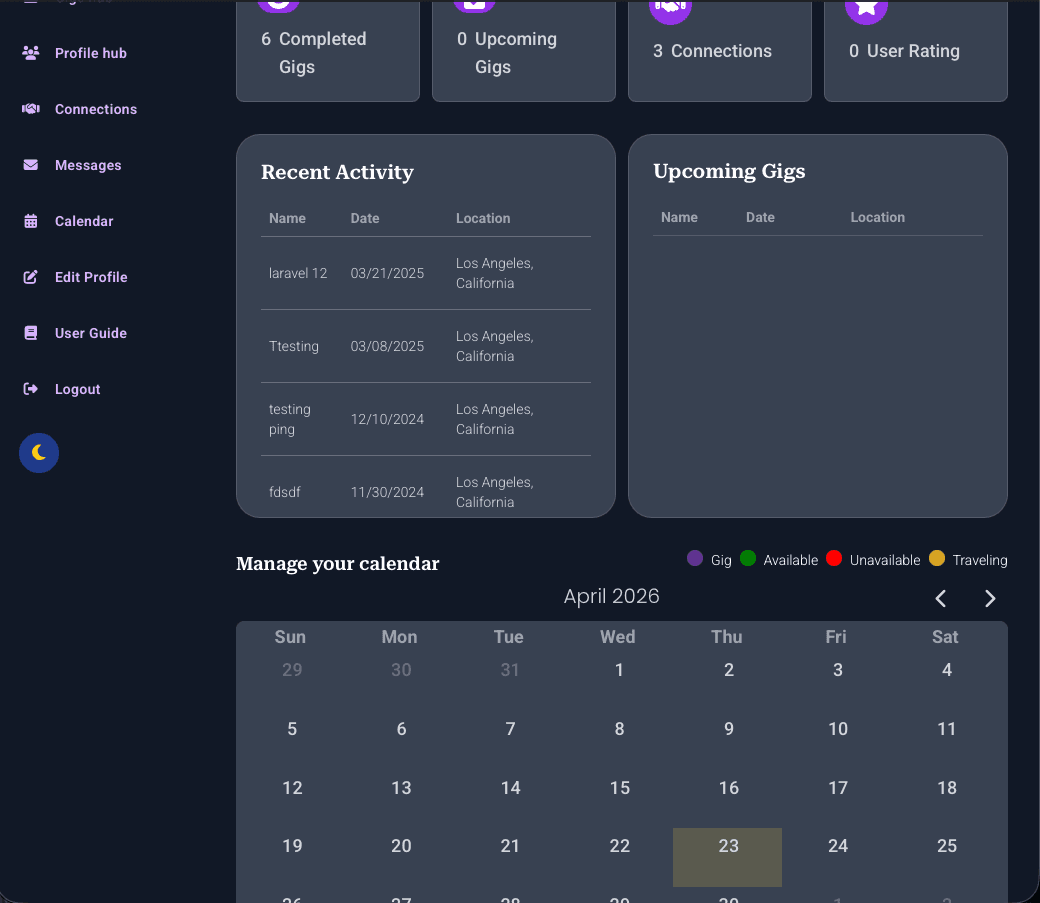Go to next month in calendar
The height and width of the screenshot is (903, 1040).
tap(990, 598)
